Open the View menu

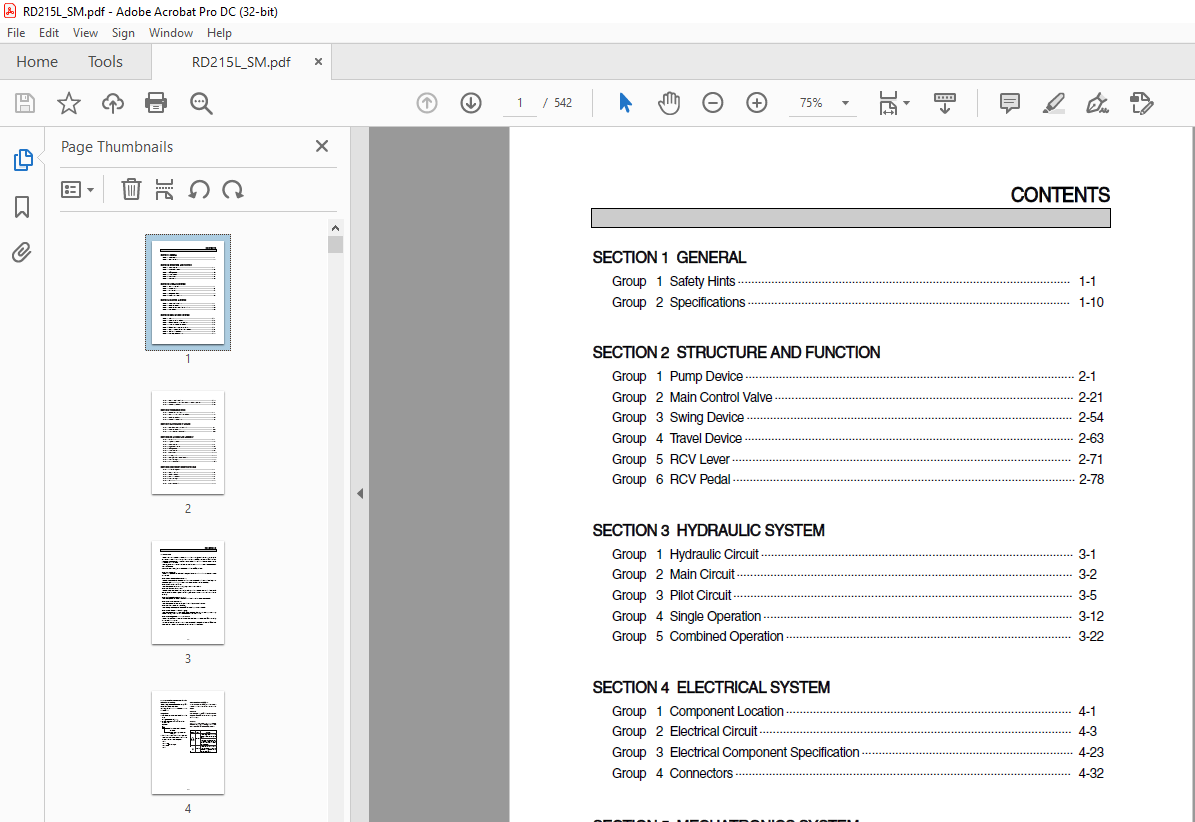tap(85, 33)
